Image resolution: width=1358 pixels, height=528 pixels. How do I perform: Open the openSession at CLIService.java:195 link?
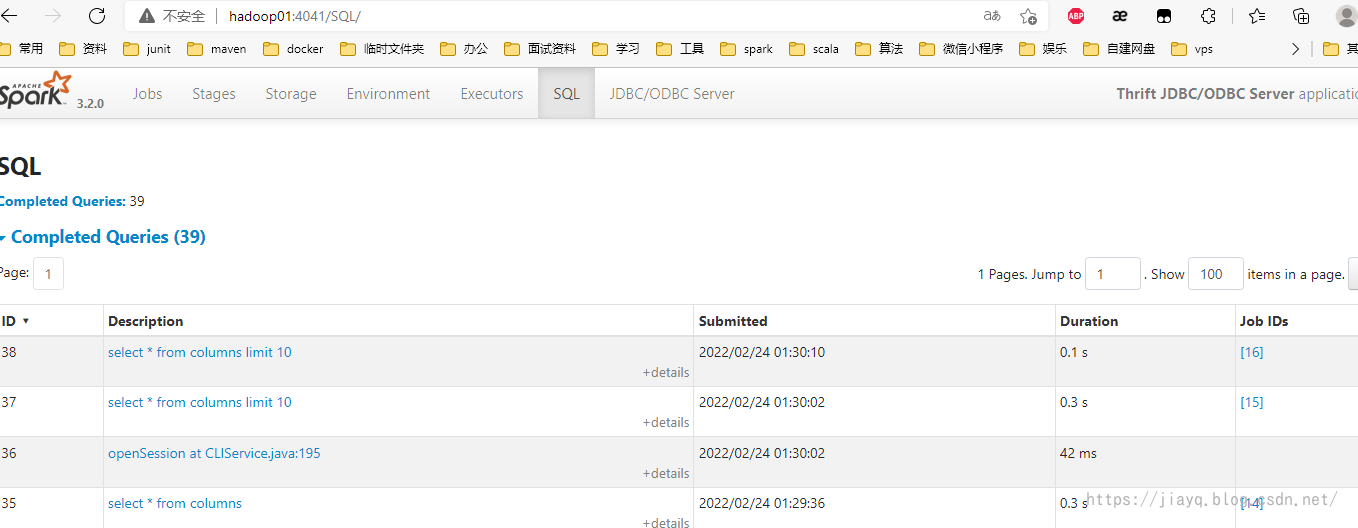coord(214,453)
